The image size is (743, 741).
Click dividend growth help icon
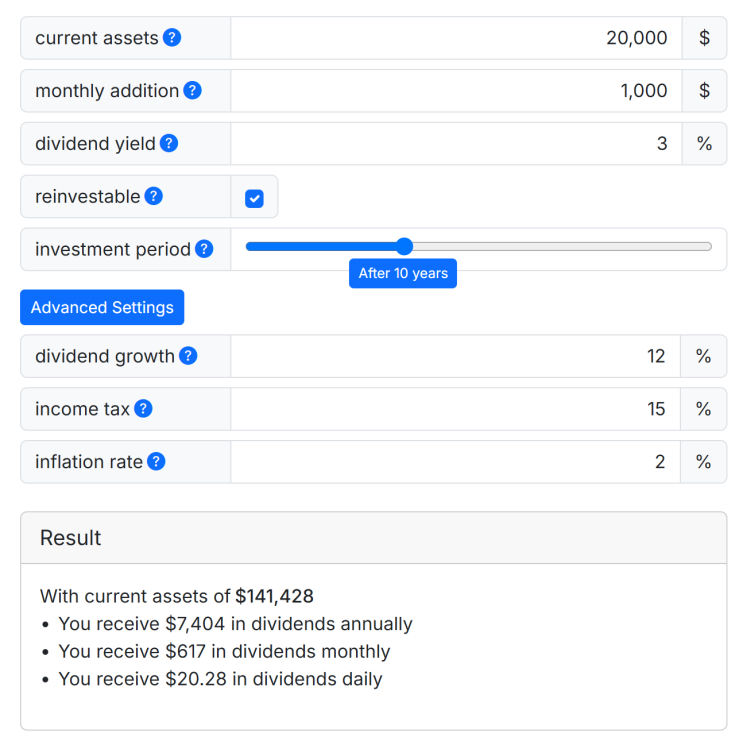(x=188, y=356)
